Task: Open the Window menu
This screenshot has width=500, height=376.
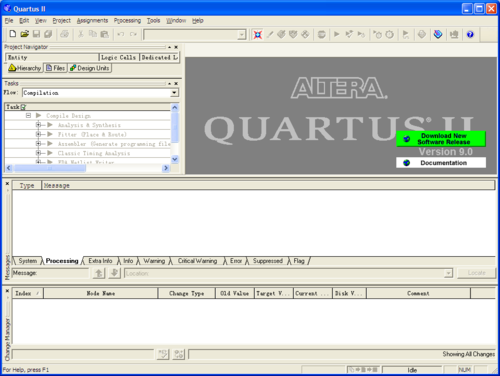Action: tap(176, 21)
